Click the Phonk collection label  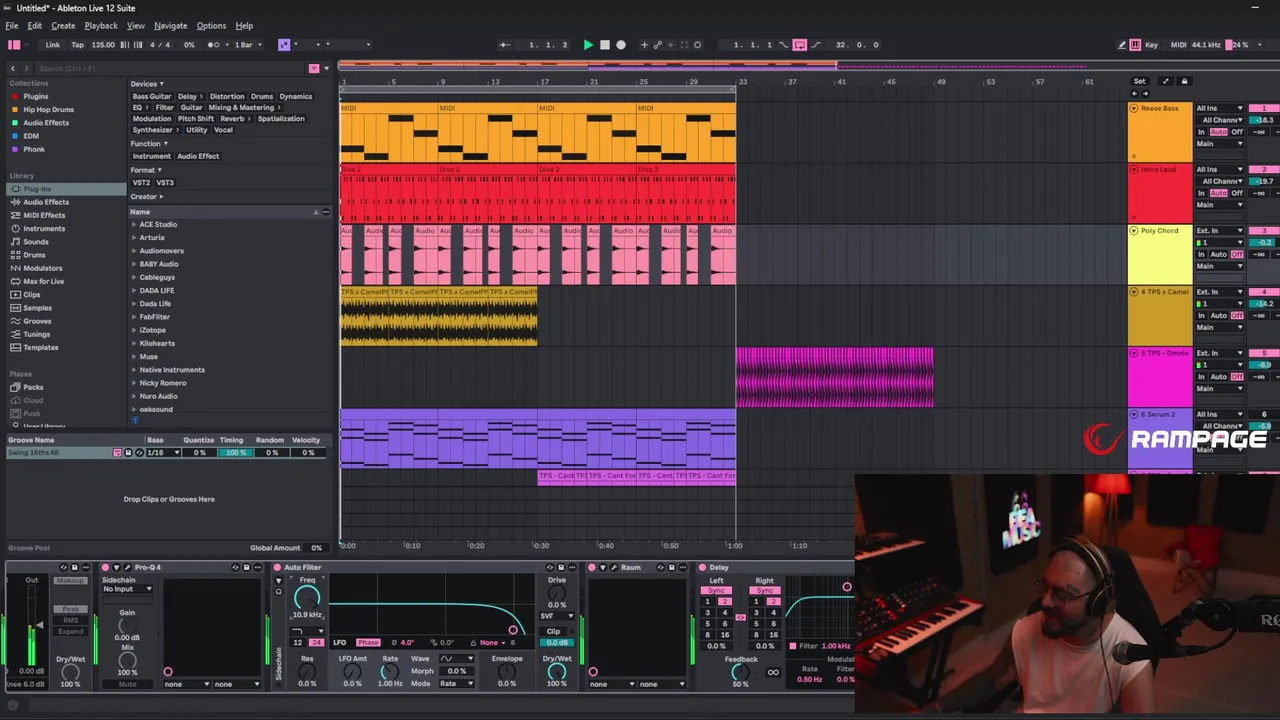tap(34, 149)
